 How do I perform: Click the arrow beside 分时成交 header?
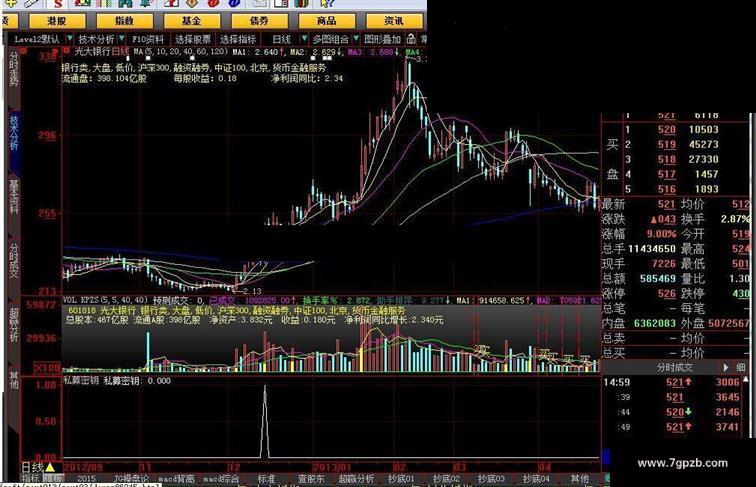(726, 367)
